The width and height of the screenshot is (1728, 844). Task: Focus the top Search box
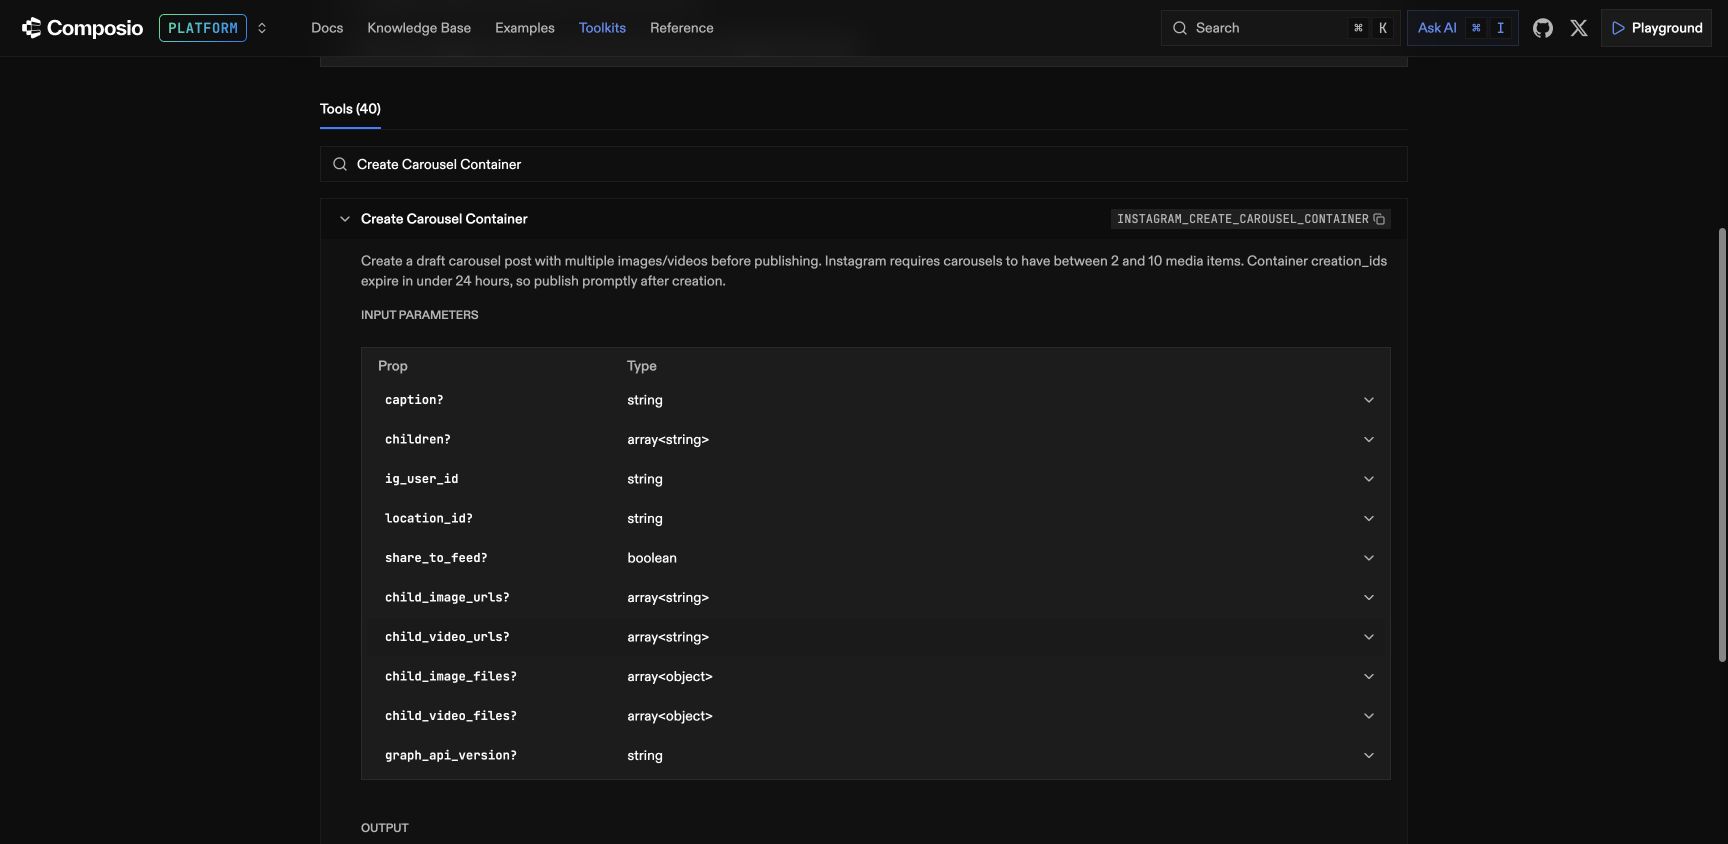pyautogui.click(x=1280, y=28)
